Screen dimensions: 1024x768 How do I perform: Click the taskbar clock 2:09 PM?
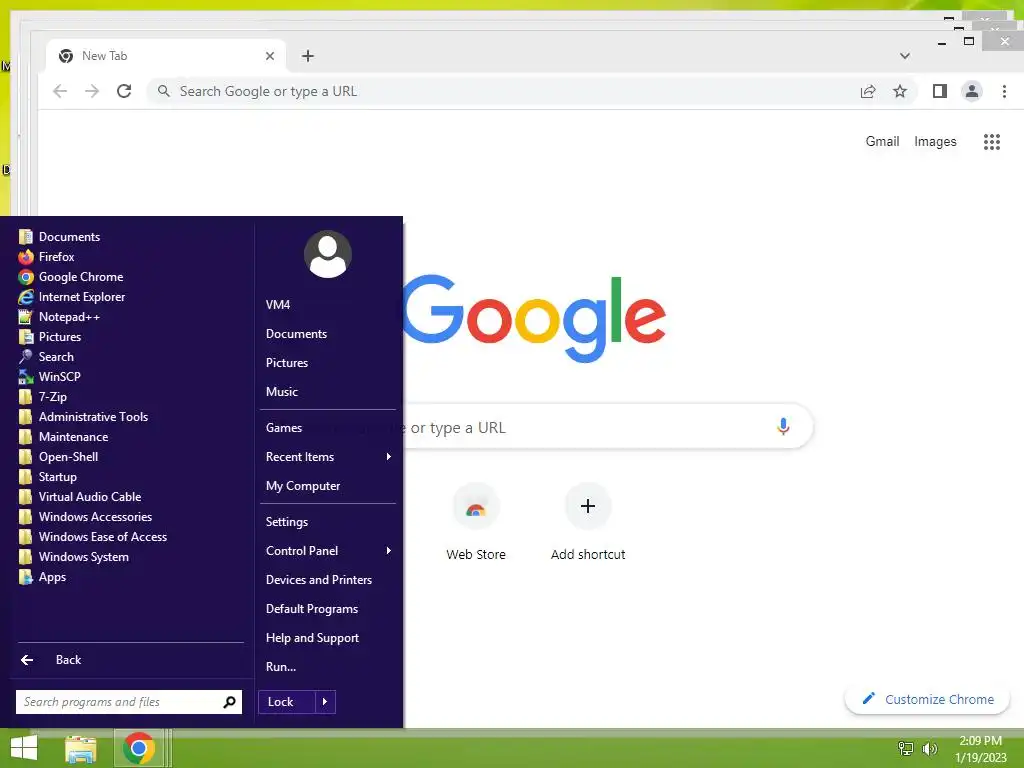[980, 741]
